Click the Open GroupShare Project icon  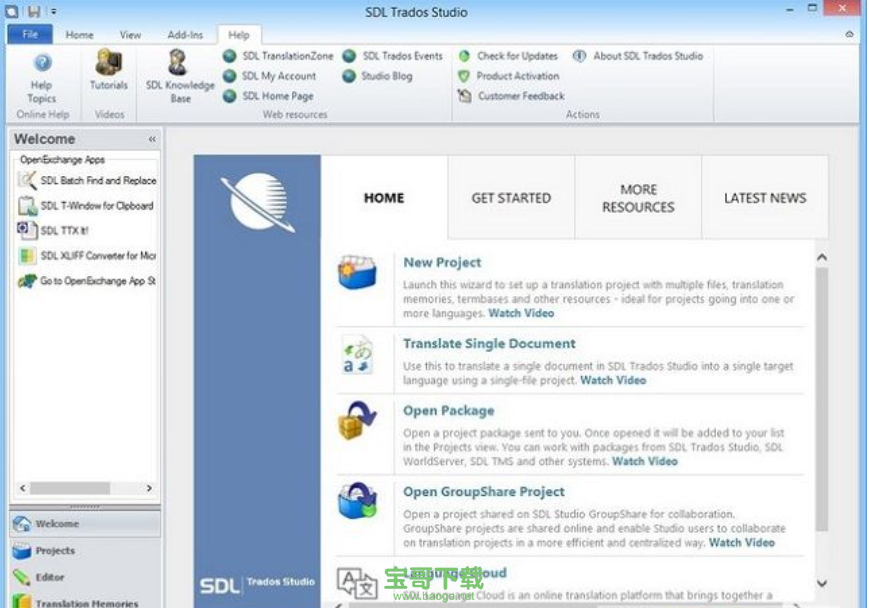(357, 501)
